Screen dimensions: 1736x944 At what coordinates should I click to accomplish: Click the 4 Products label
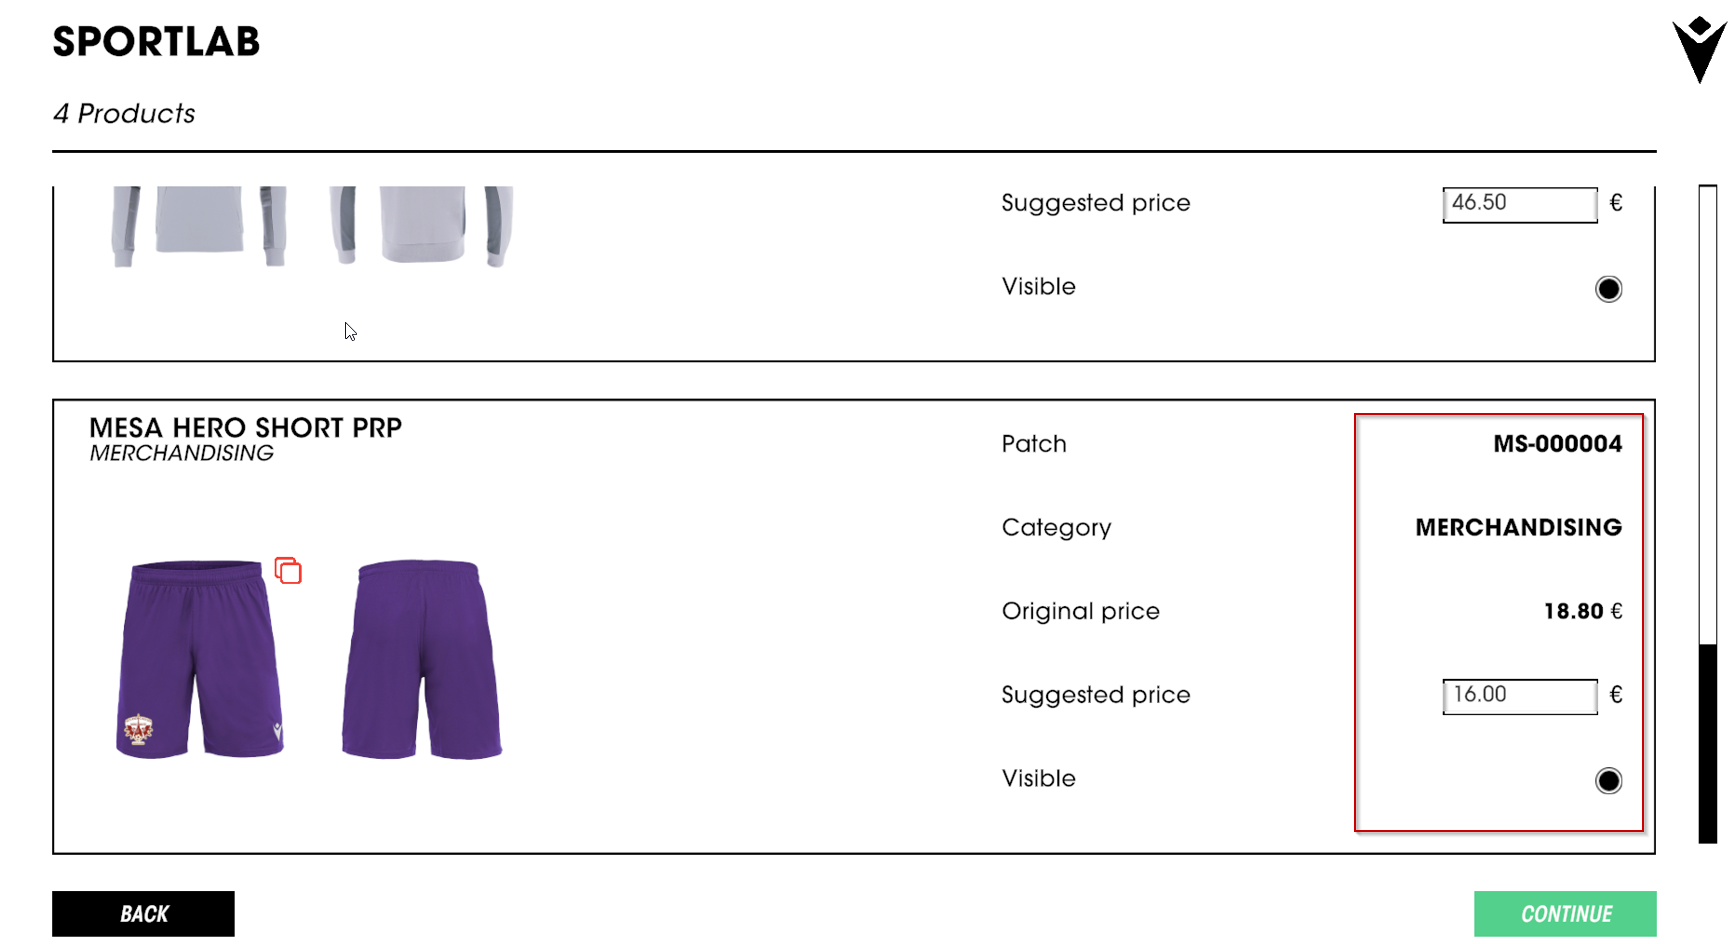point(124,114)
